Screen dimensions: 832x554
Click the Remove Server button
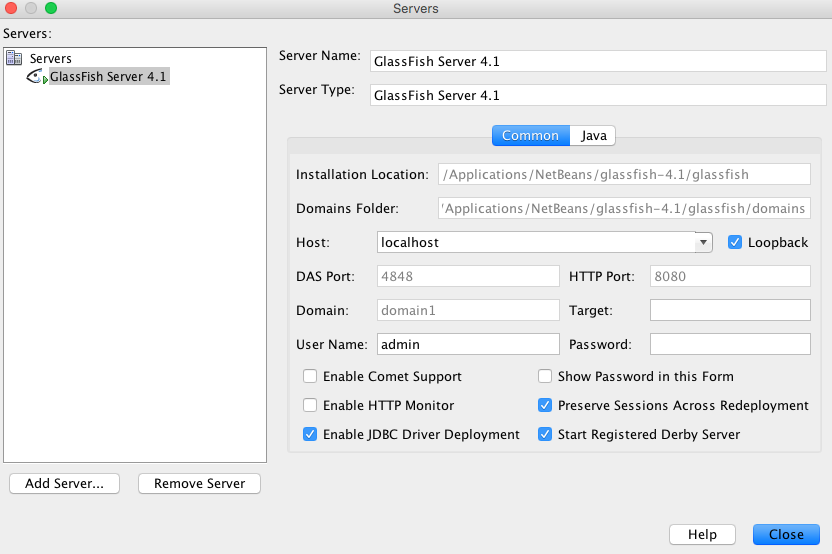click(x=200, y=483)
